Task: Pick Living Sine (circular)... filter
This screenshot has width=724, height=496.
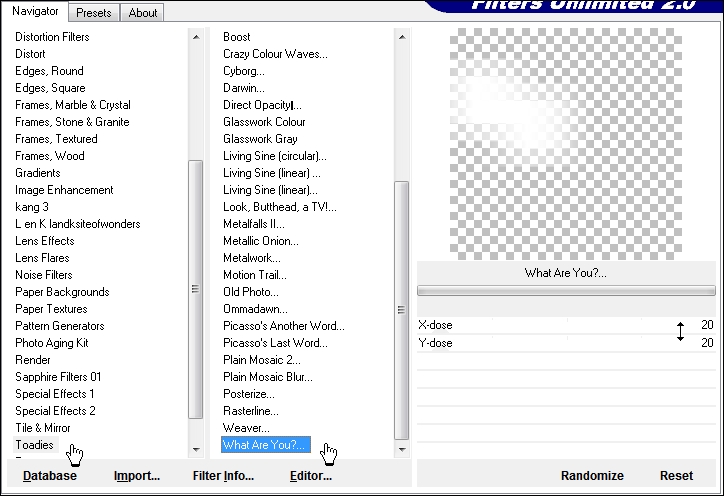Action: [275, 156]
